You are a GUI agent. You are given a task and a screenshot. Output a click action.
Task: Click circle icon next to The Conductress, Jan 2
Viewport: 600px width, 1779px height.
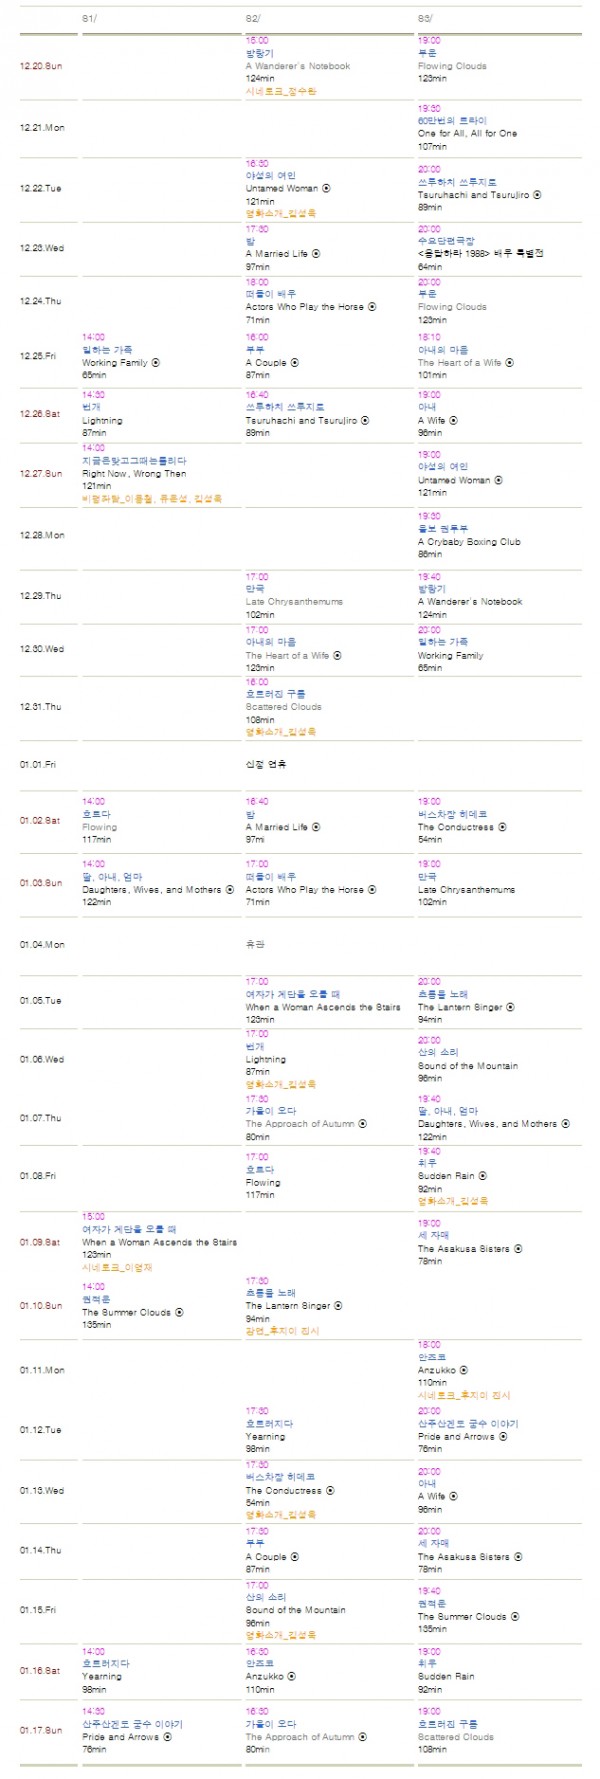pyautogui.click(x=502, y=827)
